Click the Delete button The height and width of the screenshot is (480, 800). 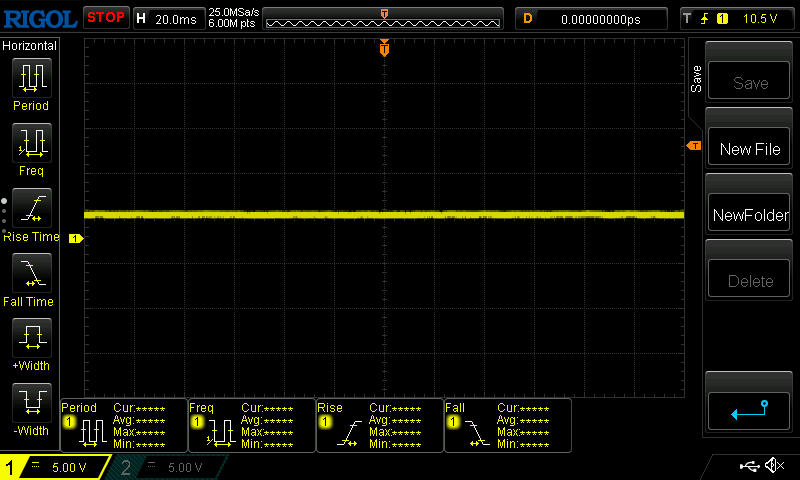tap(749, 280)
